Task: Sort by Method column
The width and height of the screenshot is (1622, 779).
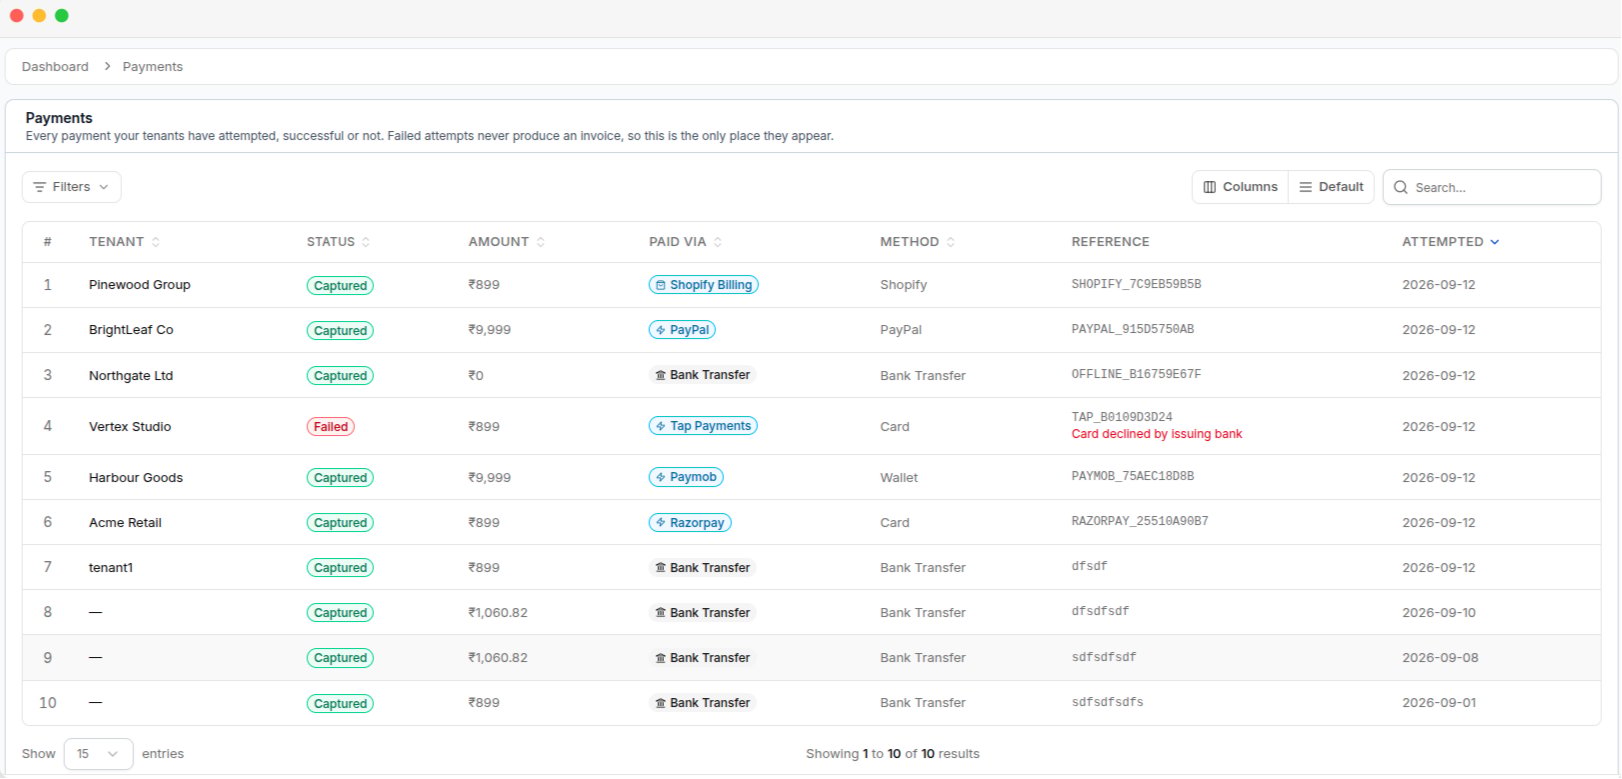Action: click(x=917, y=242)
